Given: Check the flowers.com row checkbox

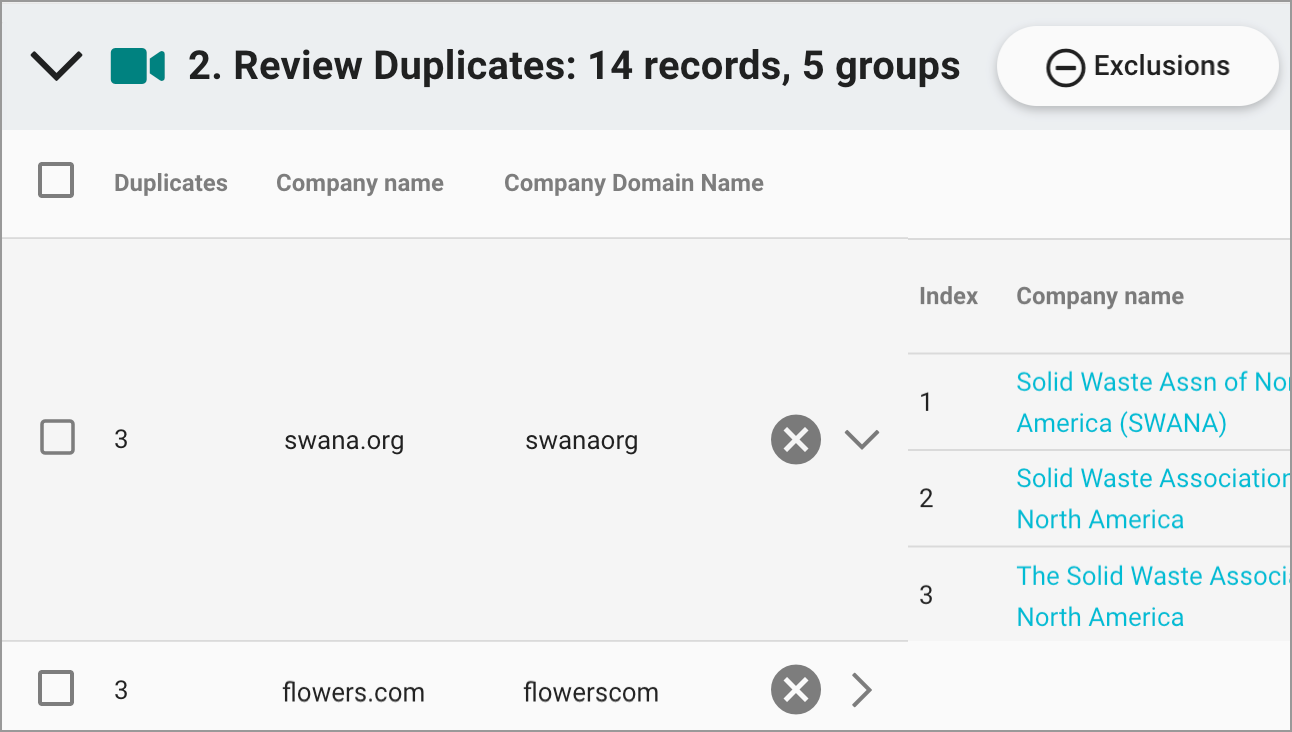Looking at the screenshot, I should [x=57, y=688].
